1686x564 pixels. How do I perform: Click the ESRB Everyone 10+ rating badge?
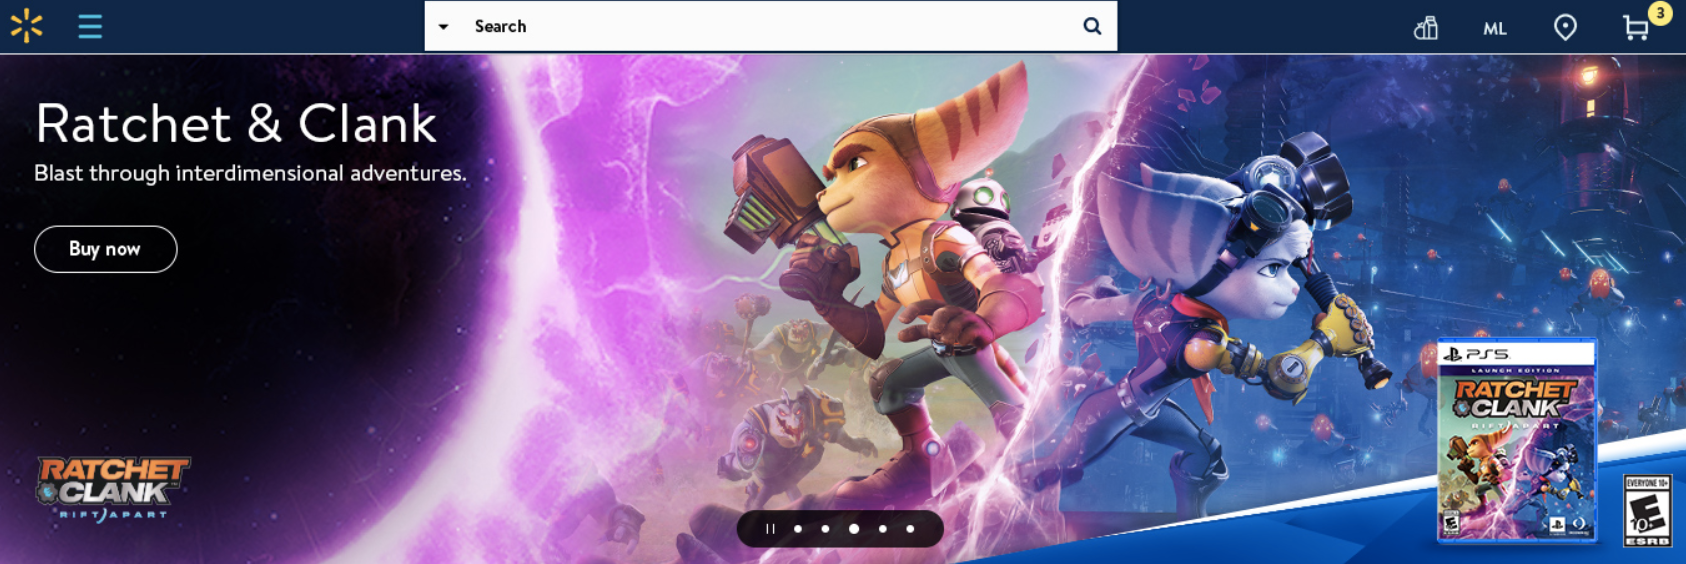(1647, 511)
